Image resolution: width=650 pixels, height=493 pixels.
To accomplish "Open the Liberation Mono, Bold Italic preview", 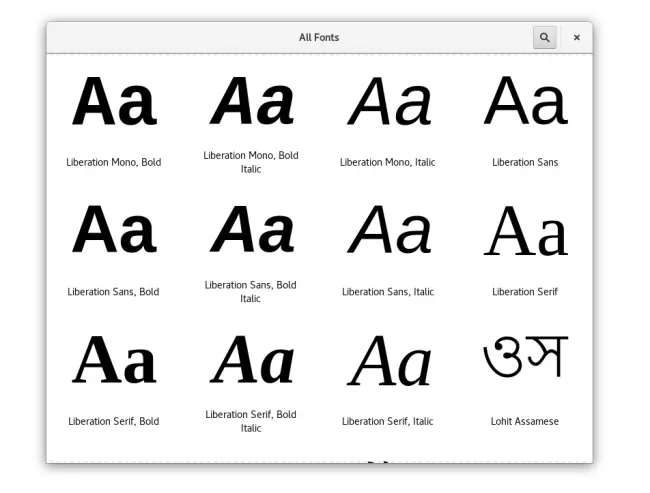I will point(251,101).
